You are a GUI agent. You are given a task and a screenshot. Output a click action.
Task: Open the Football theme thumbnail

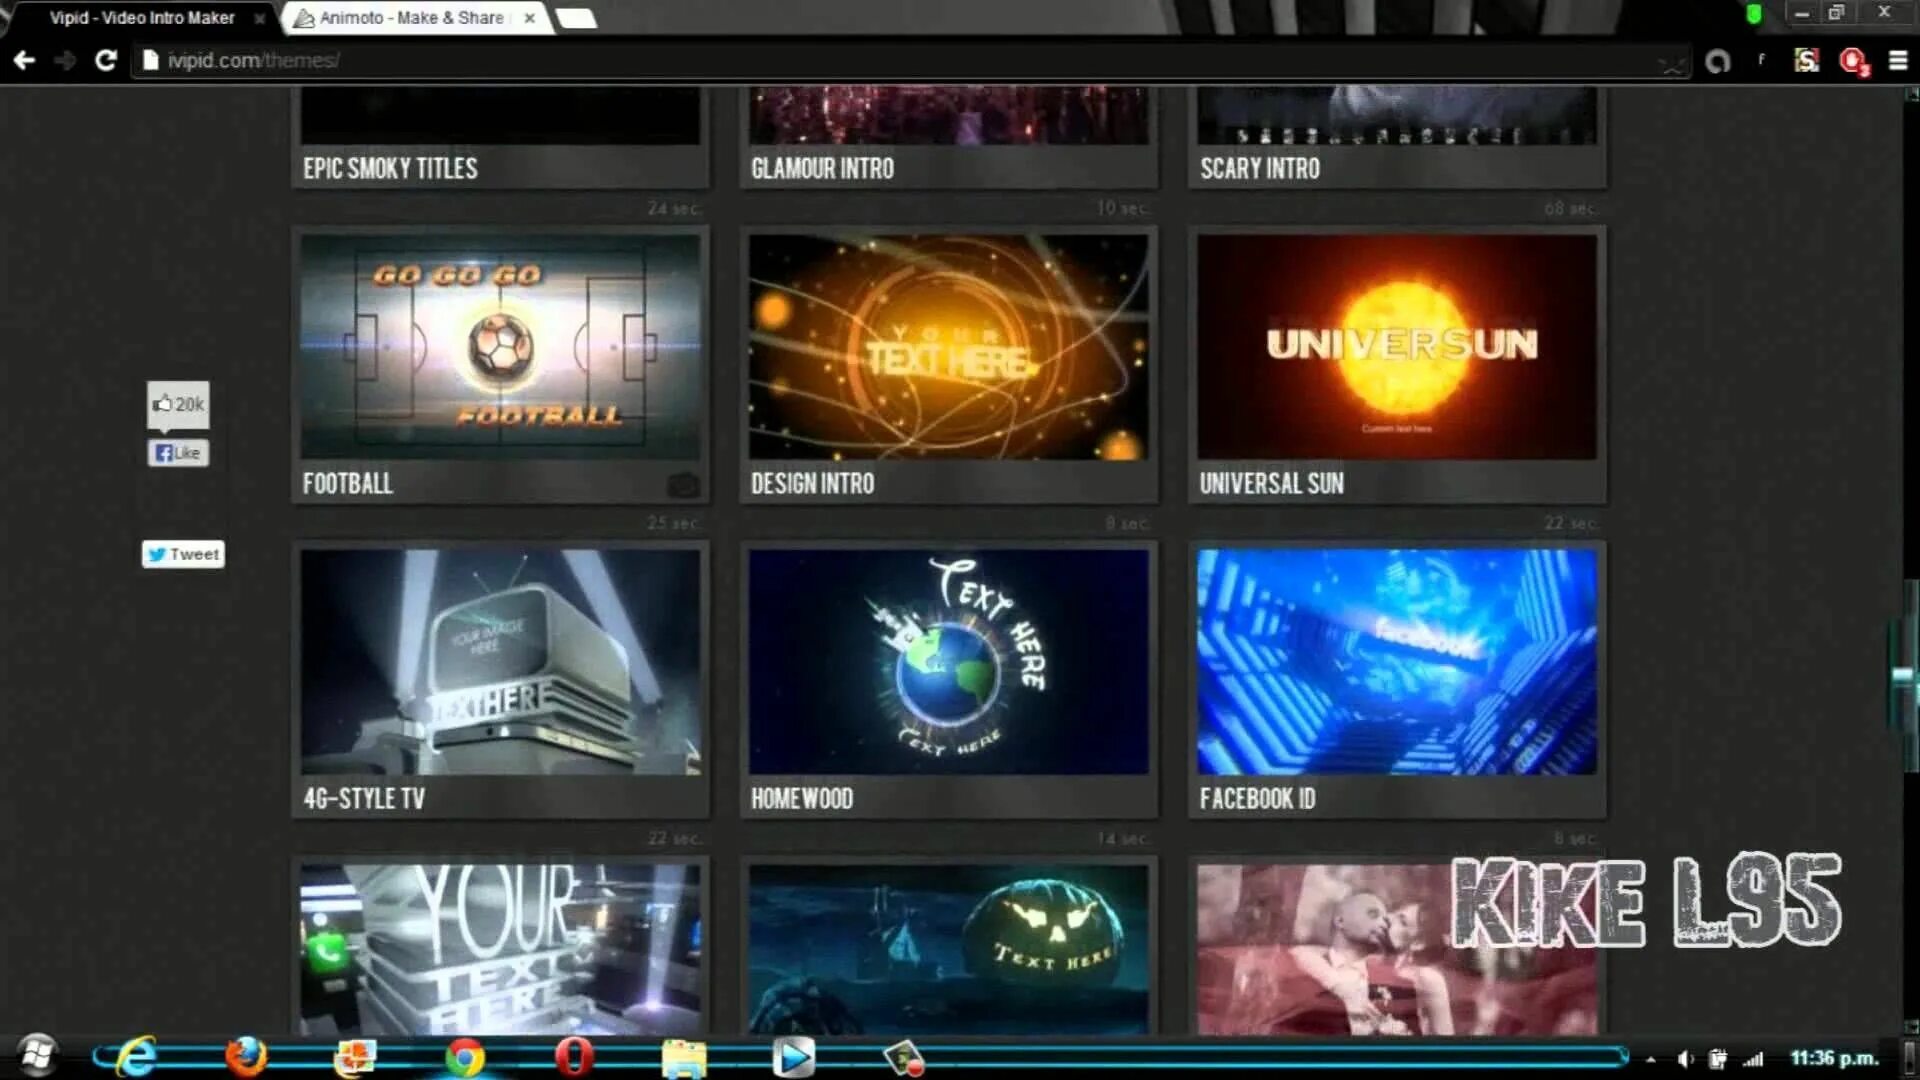click(500, 347)
